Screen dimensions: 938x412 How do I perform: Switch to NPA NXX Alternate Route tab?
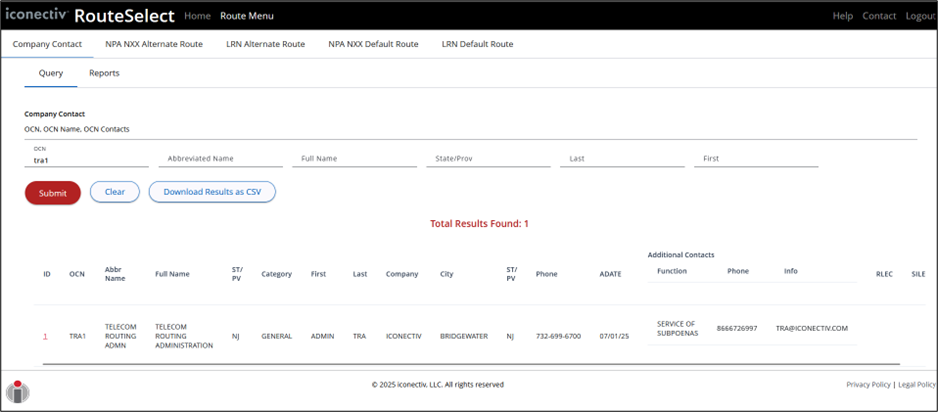tap(154, 44)
